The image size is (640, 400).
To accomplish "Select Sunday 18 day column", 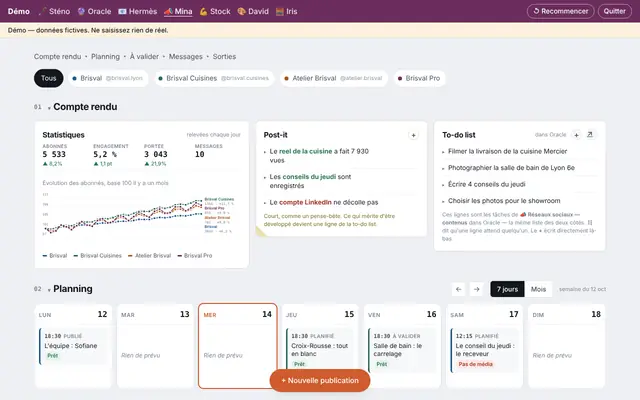I will pyautogui.click(x=567, y=346).
